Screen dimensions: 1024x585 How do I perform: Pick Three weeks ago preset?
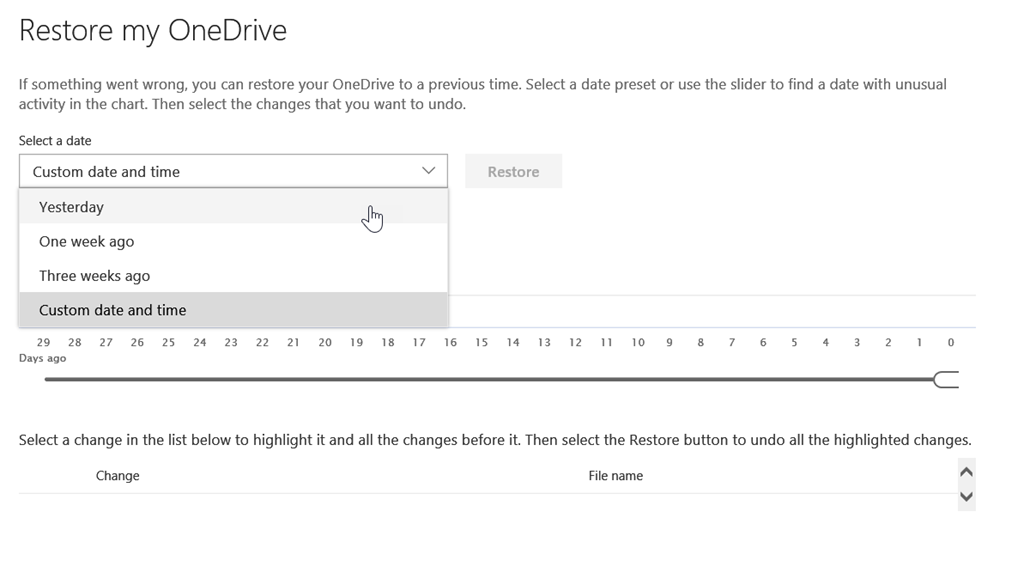(x=95, y=276)
